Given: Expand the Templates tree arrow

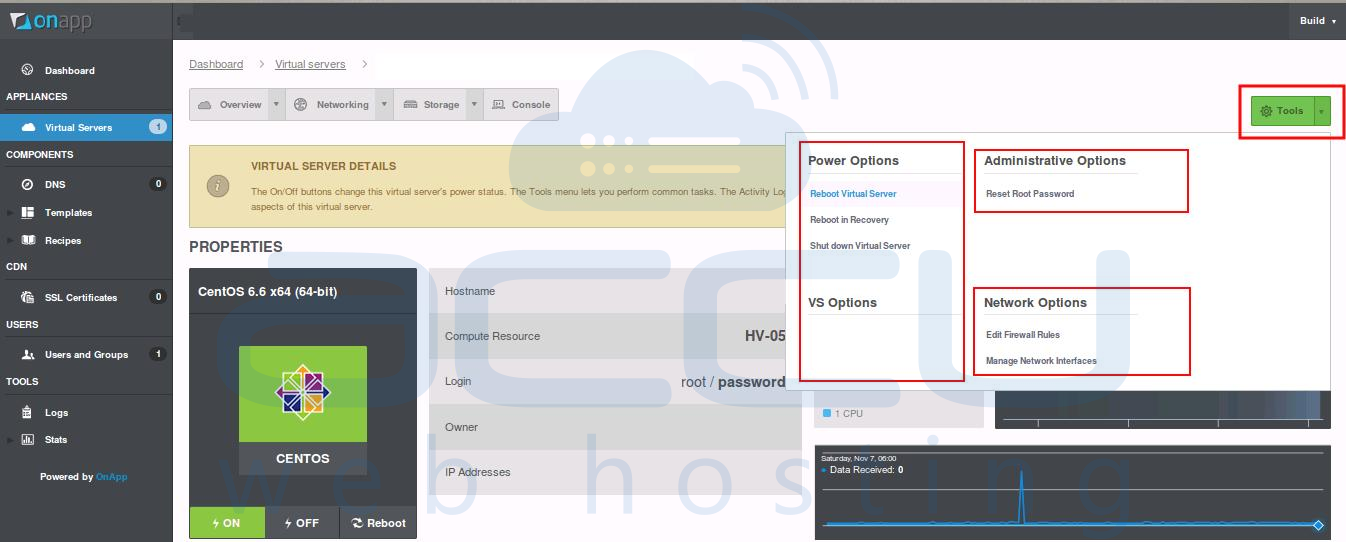Looking at the screenshot, I should [11, 213].
